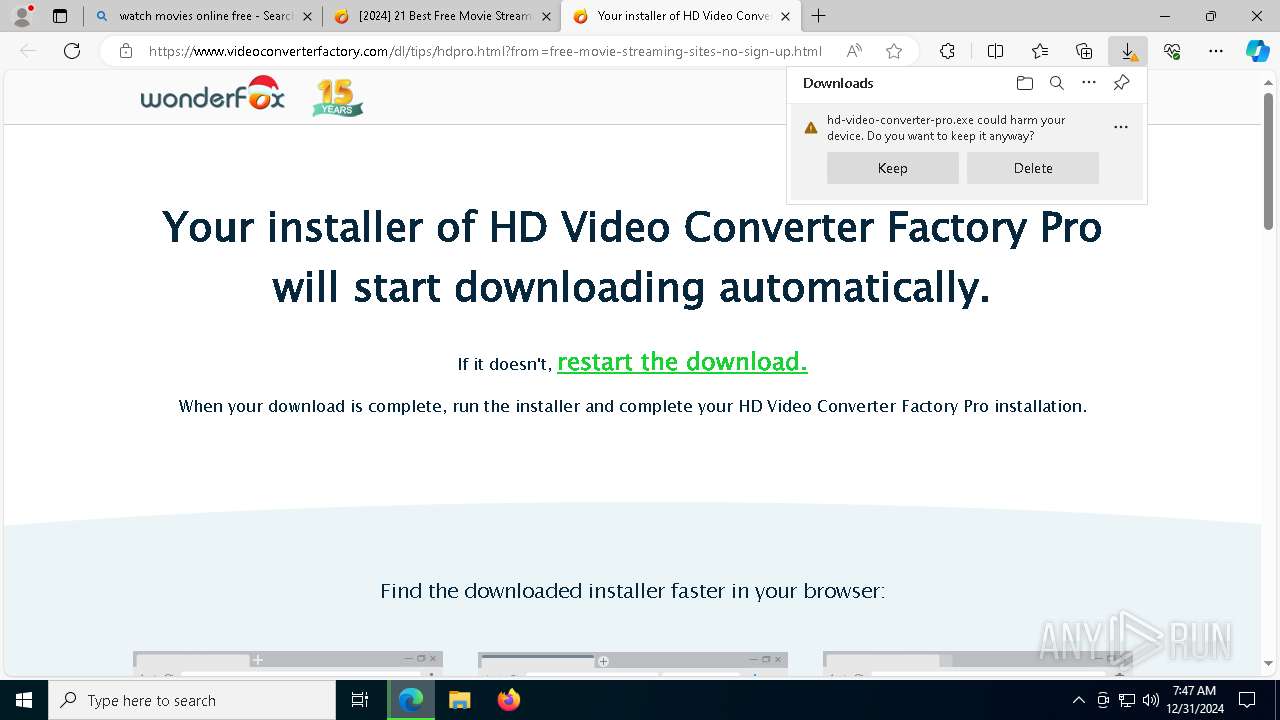Click the address bar URL field
The width and height of the screenshot is (1280, 720).
coord(485,51)
